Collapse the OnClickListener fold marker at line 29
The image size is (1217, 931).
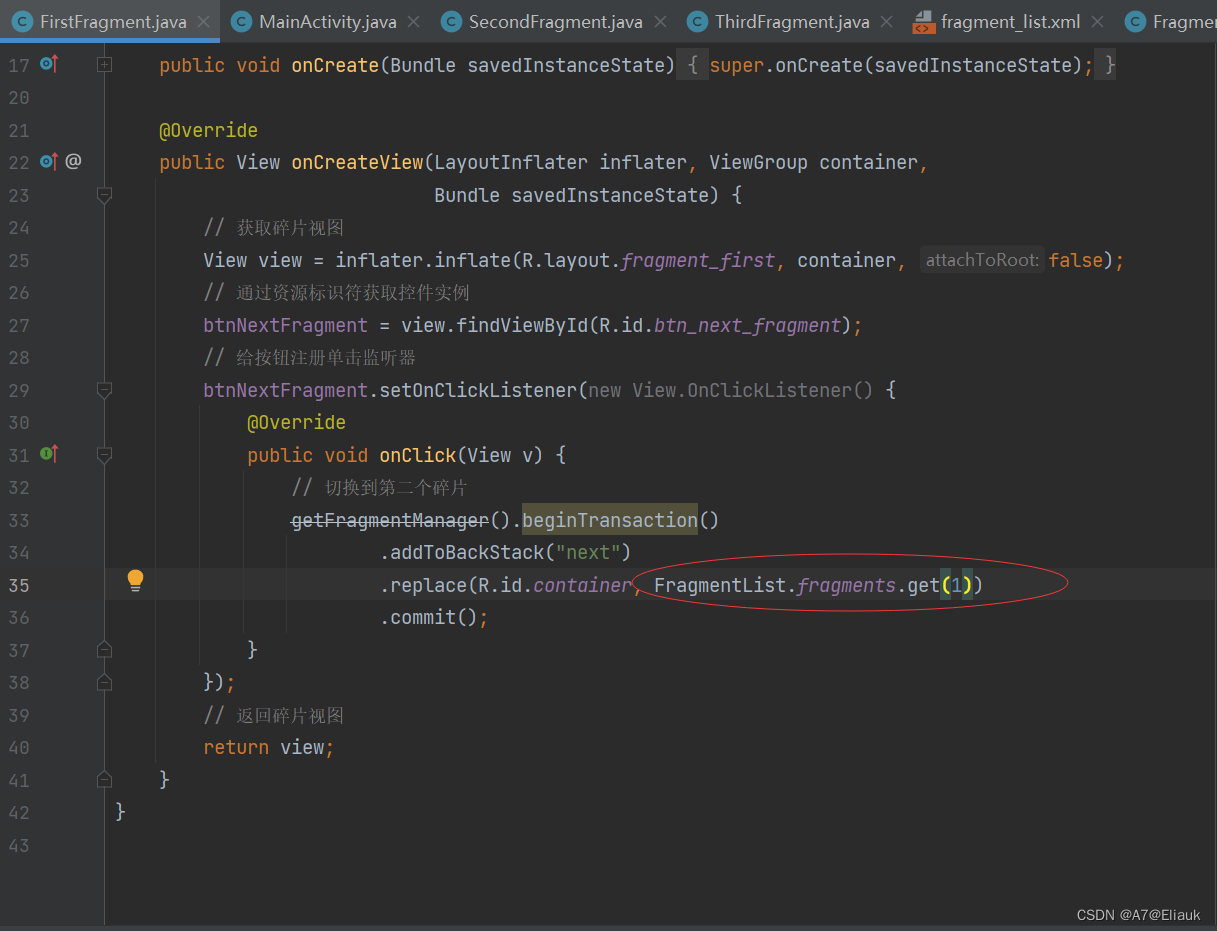pyautogui.click(x=104, y=390)
